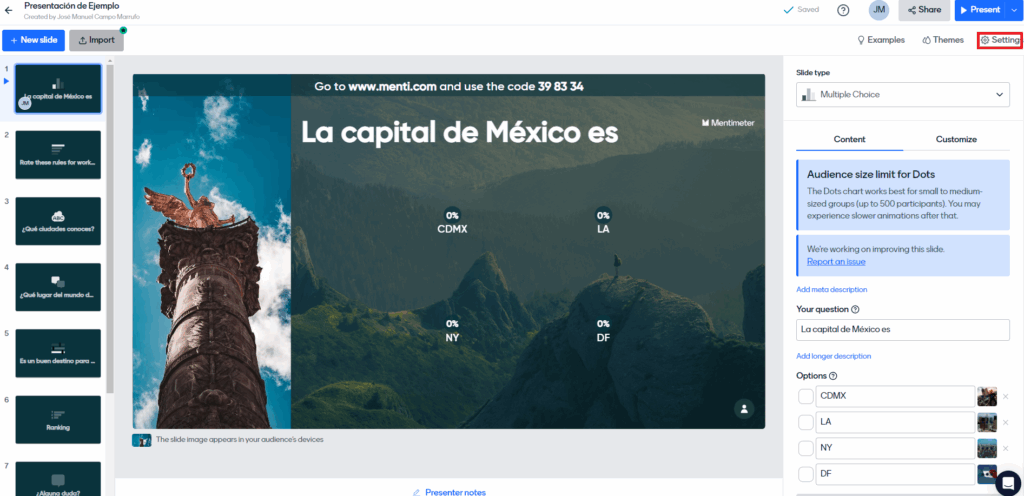Remove the LA option with X
1024x496 pixels.
pos(1006,423)
